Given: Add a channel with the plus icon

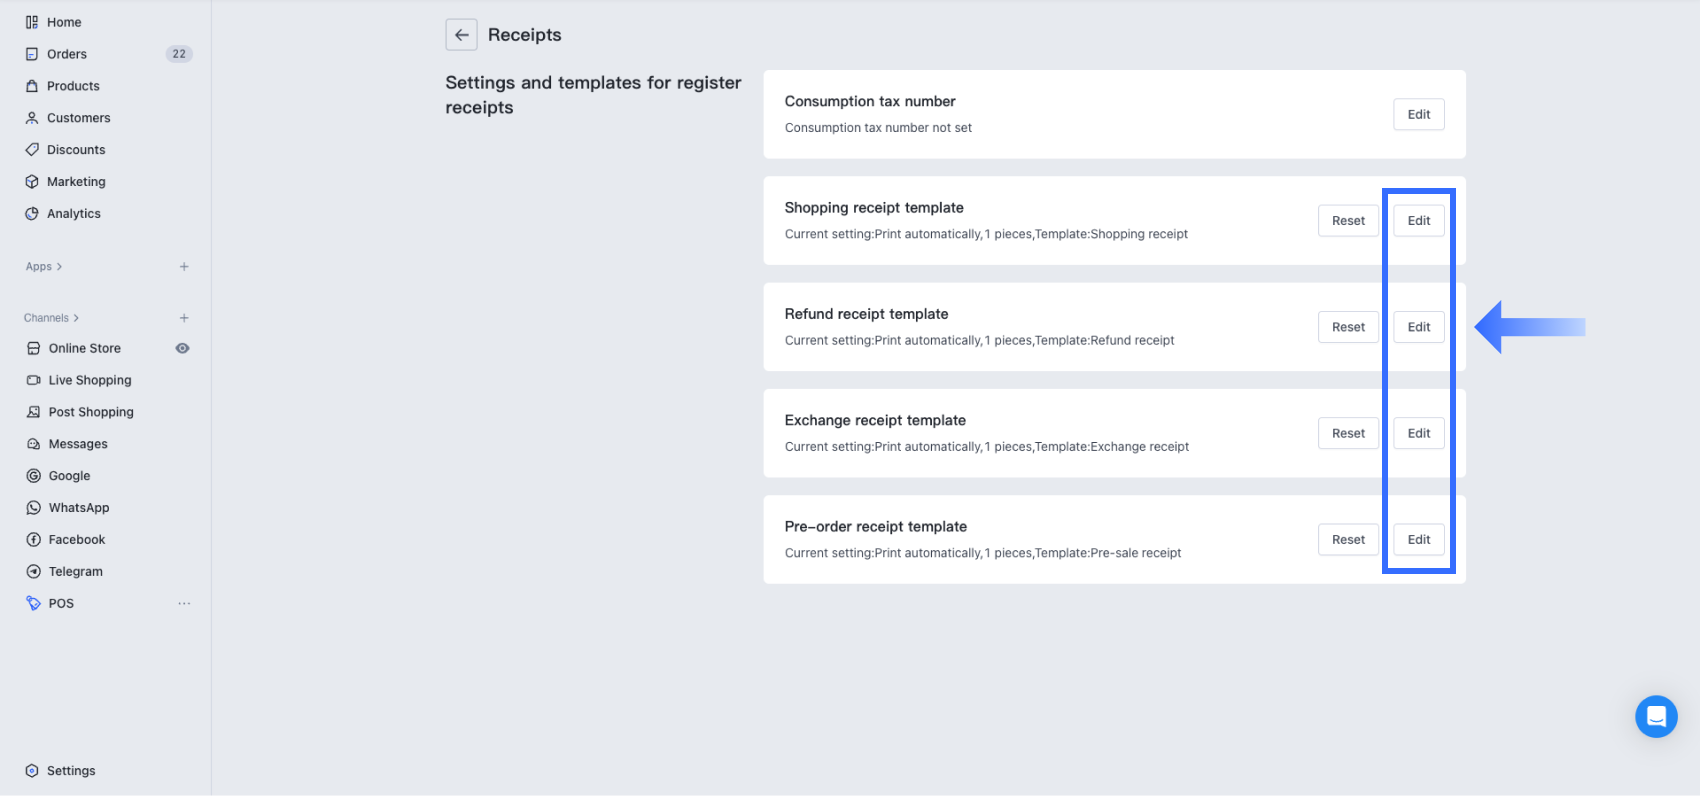Looking at the screenshot, I should (184, 318).
